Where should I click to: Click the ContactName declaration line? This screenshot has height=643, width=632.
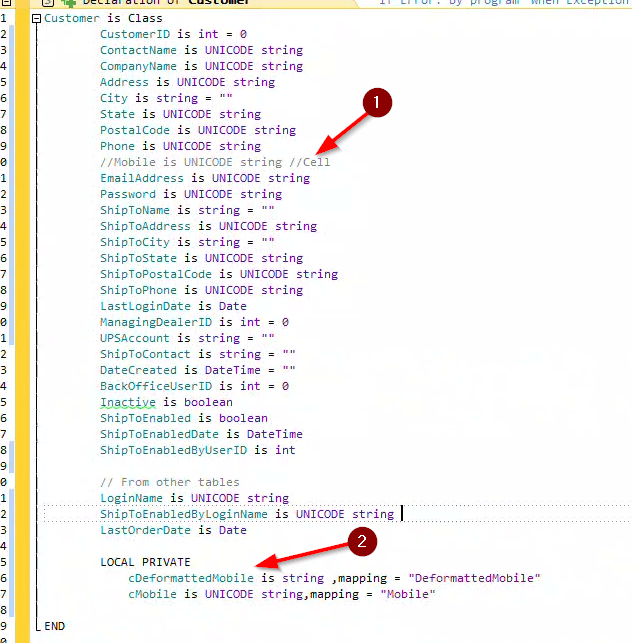click(x=201, y=50)
